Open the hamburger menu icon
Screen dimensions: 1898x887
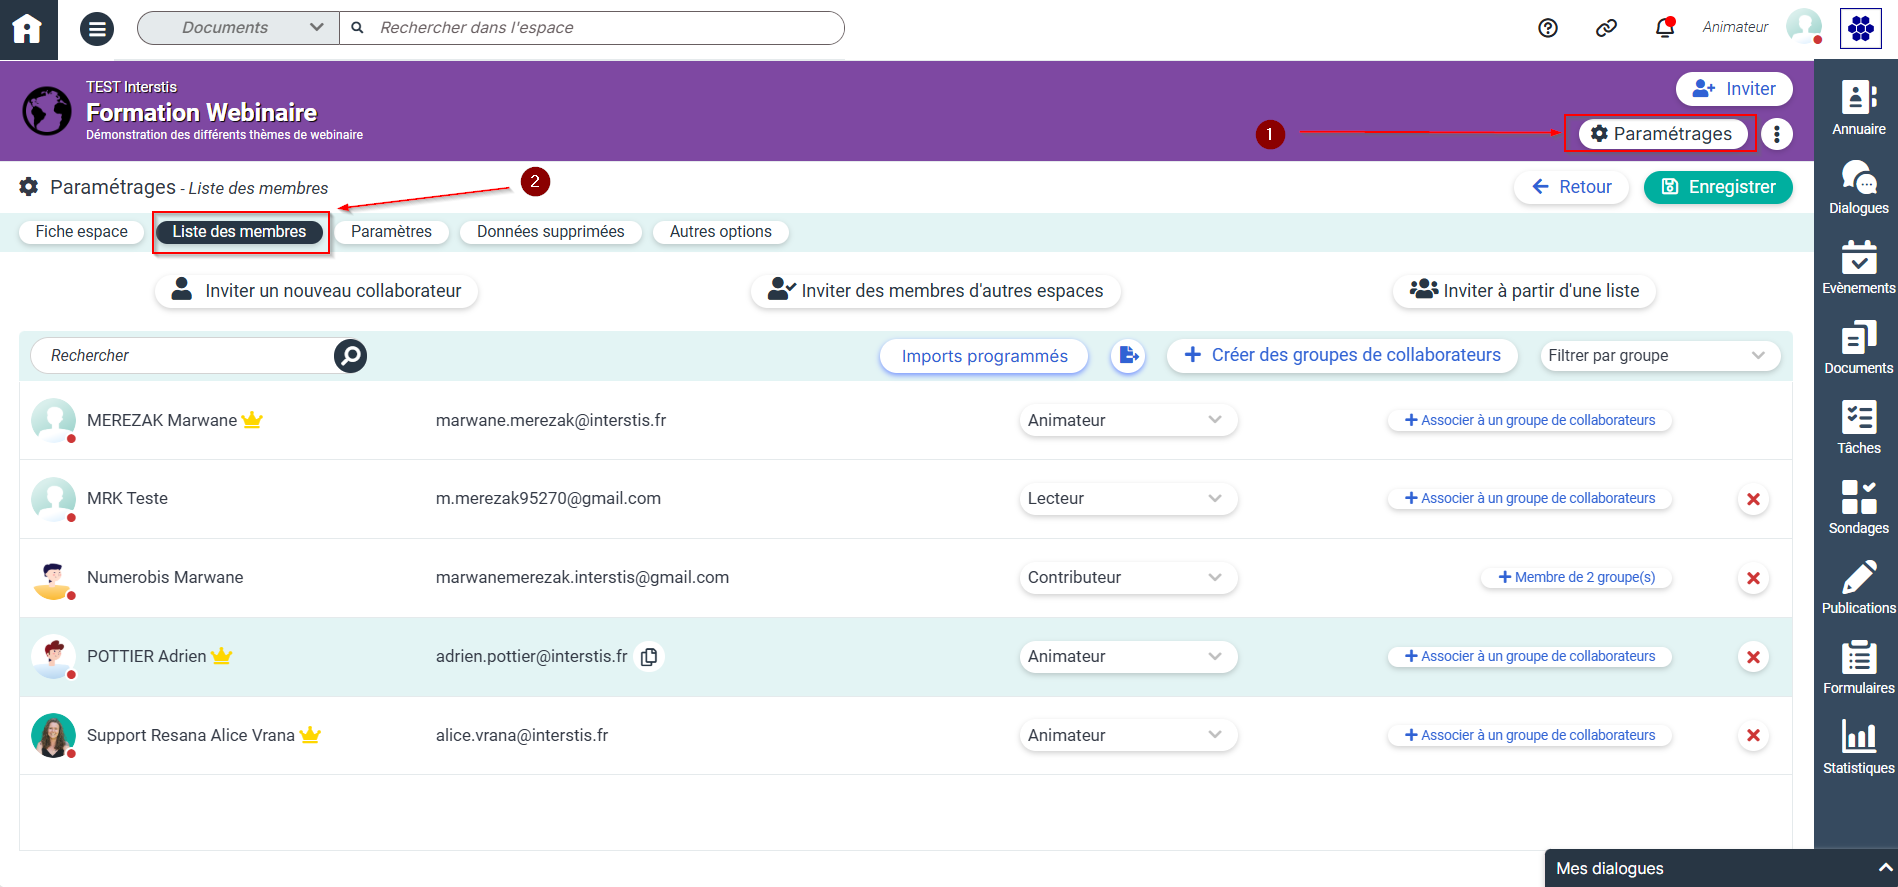[97, 29]
